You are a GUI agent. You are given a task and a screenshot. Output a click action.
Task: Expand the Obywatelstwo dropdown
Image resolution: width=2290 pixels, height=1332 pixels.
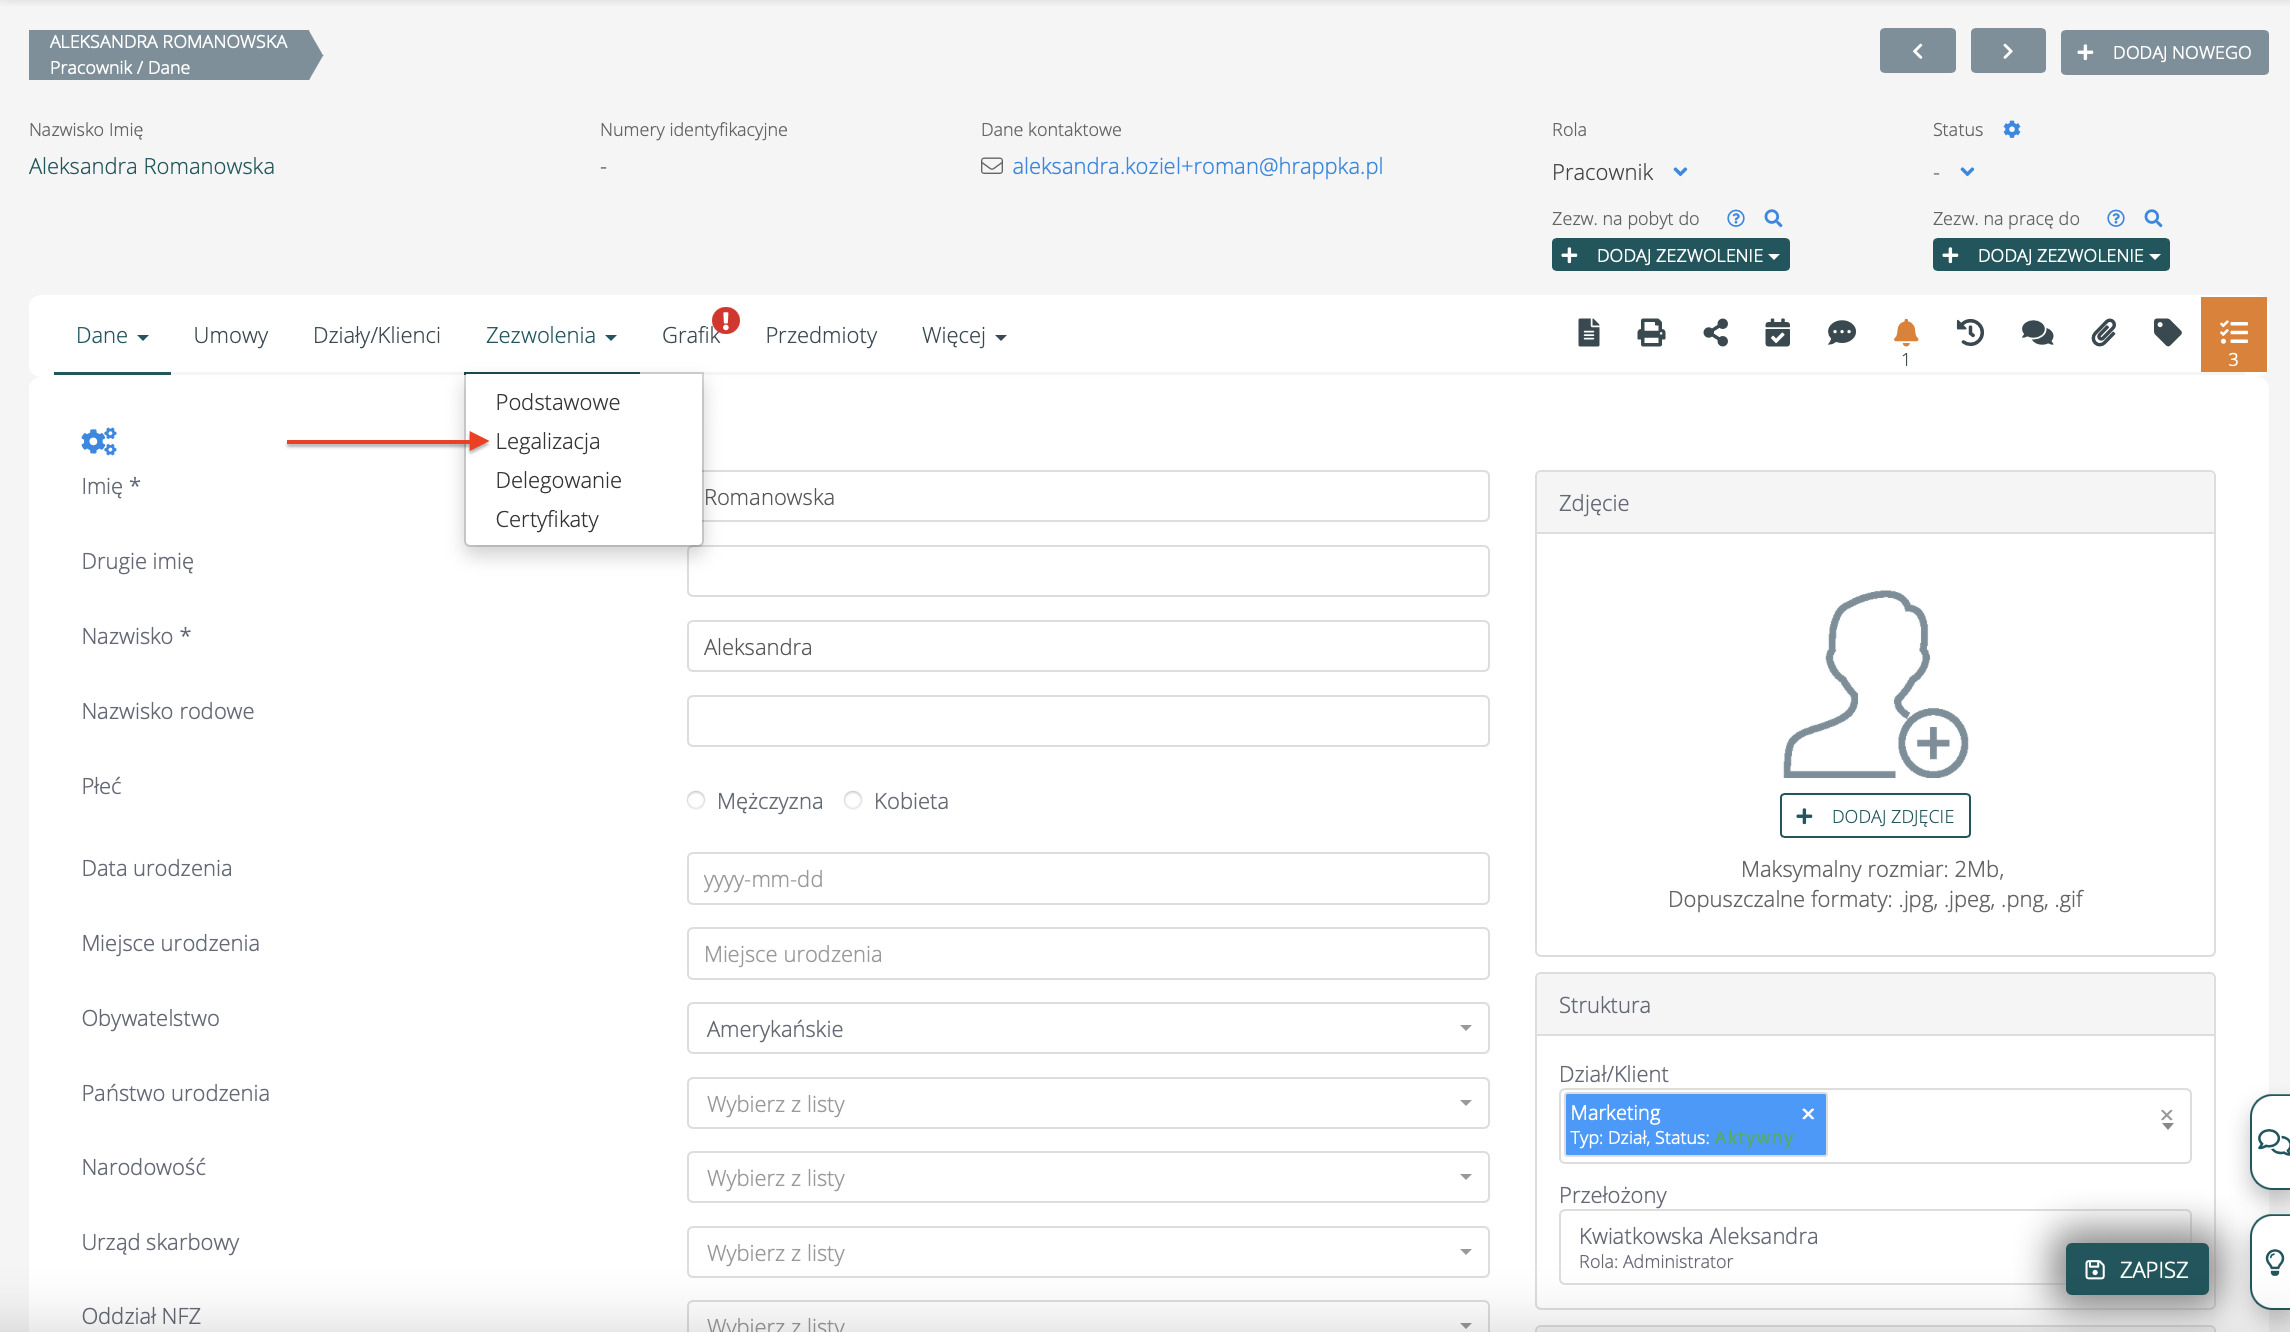(1087, 1029)
